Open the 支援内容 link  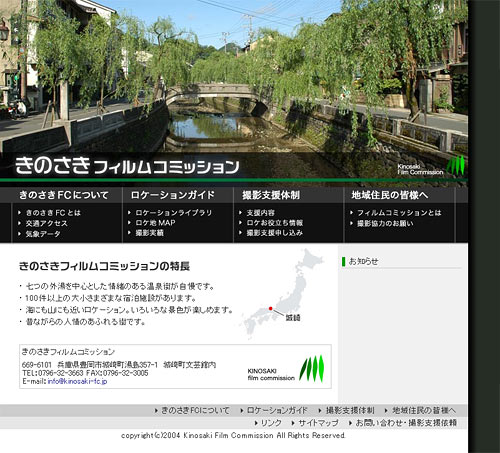(261, 213)
